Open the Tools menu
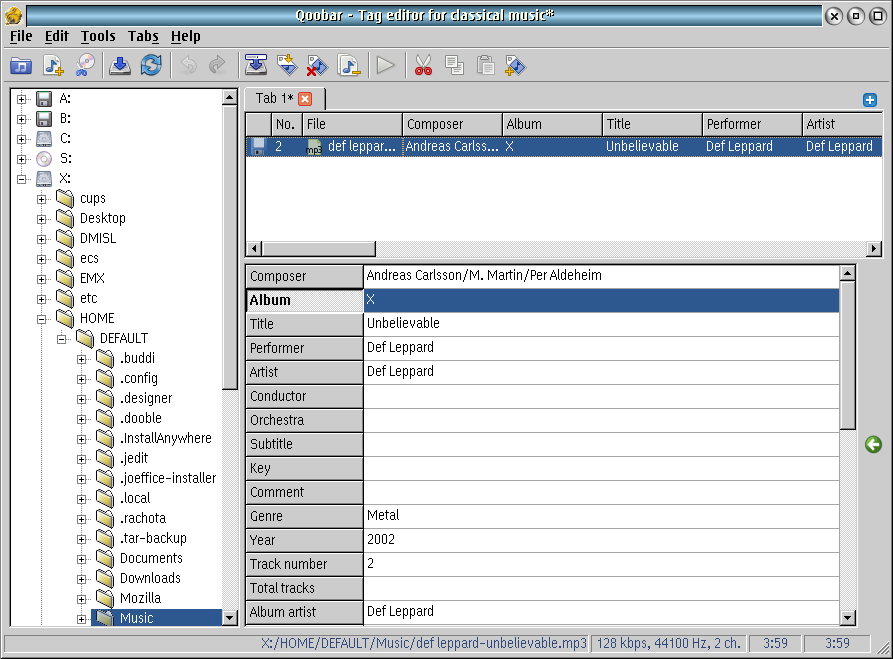 pos(98,36)
